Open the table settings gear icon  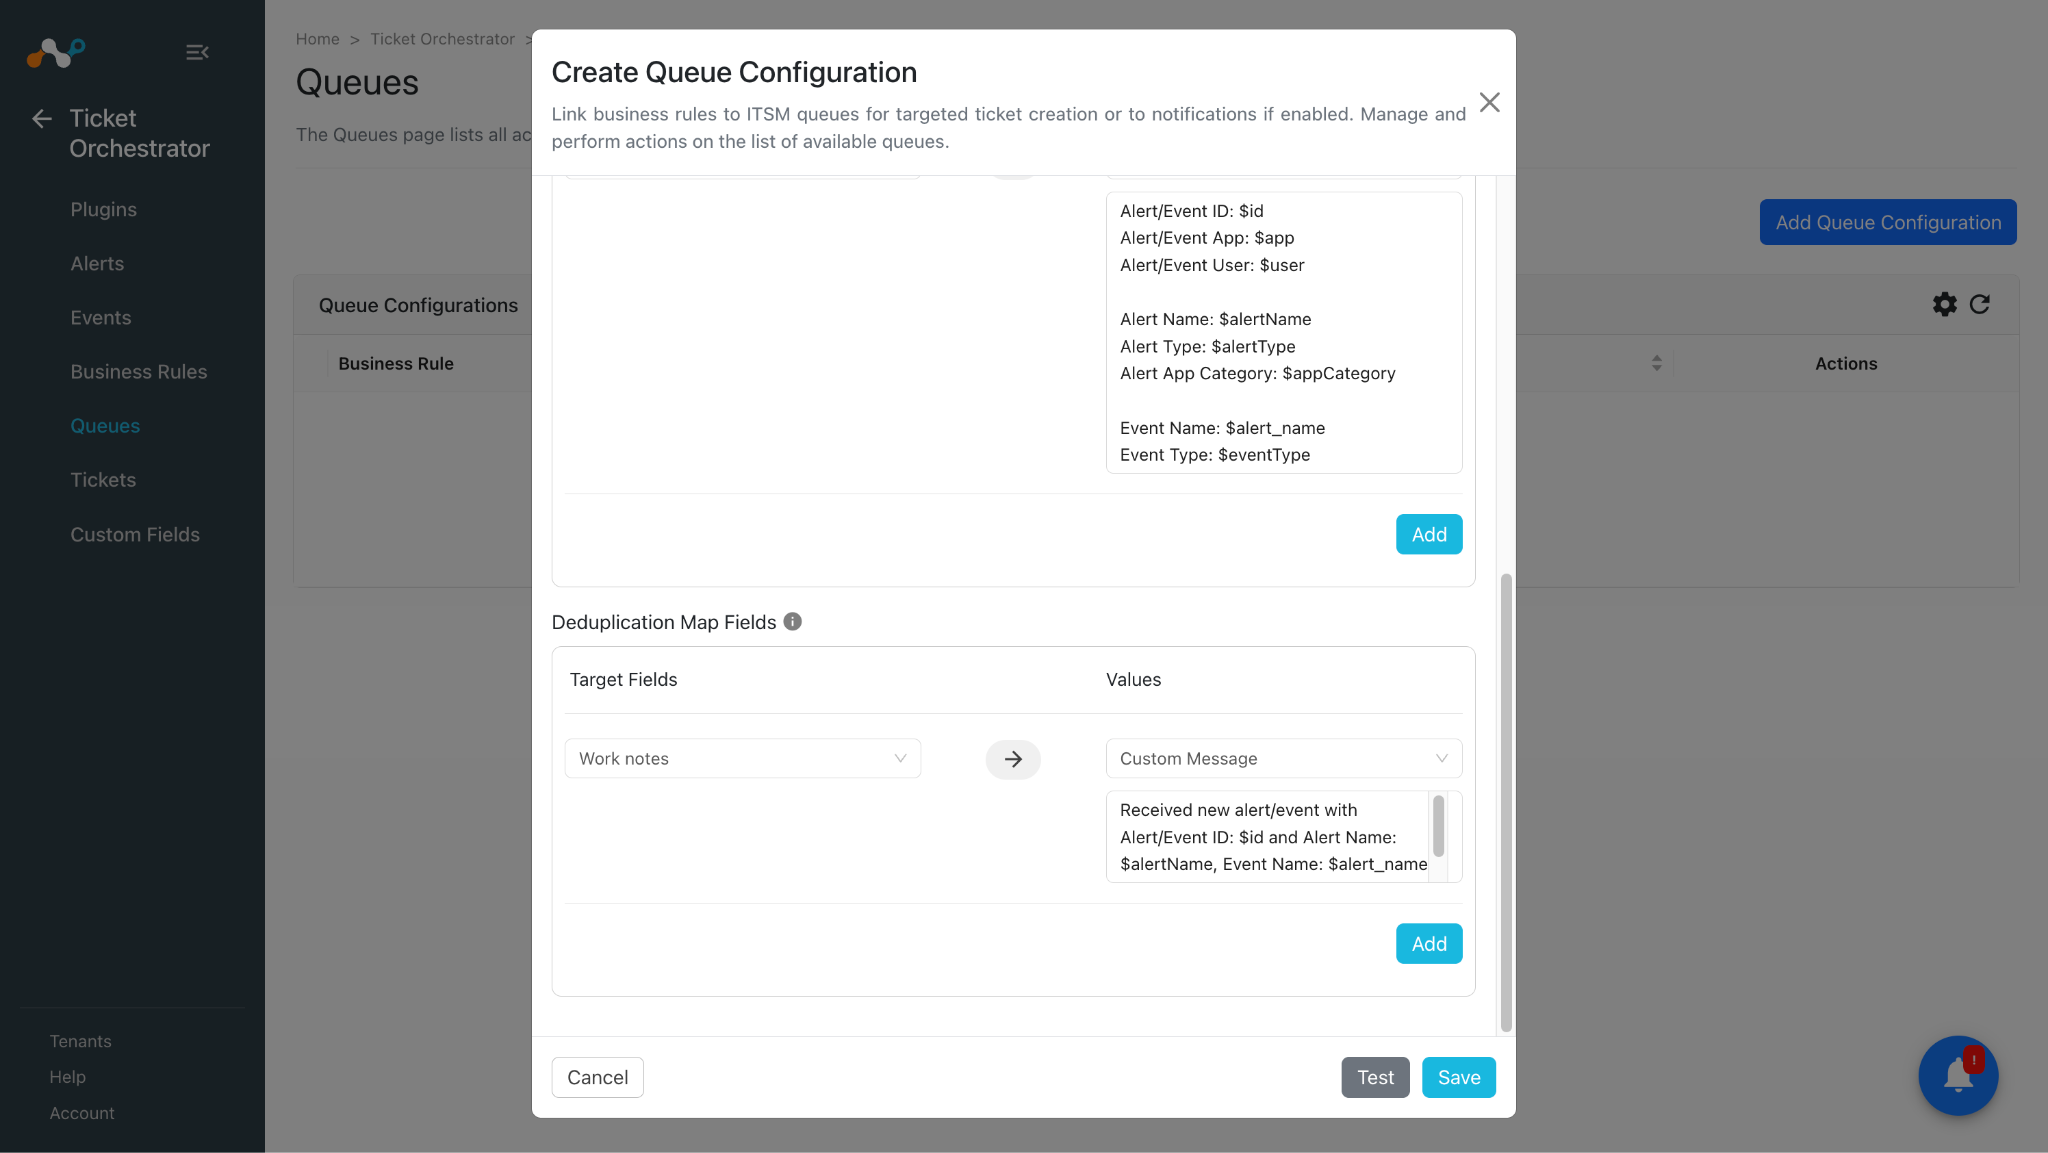click(1944, 304)
